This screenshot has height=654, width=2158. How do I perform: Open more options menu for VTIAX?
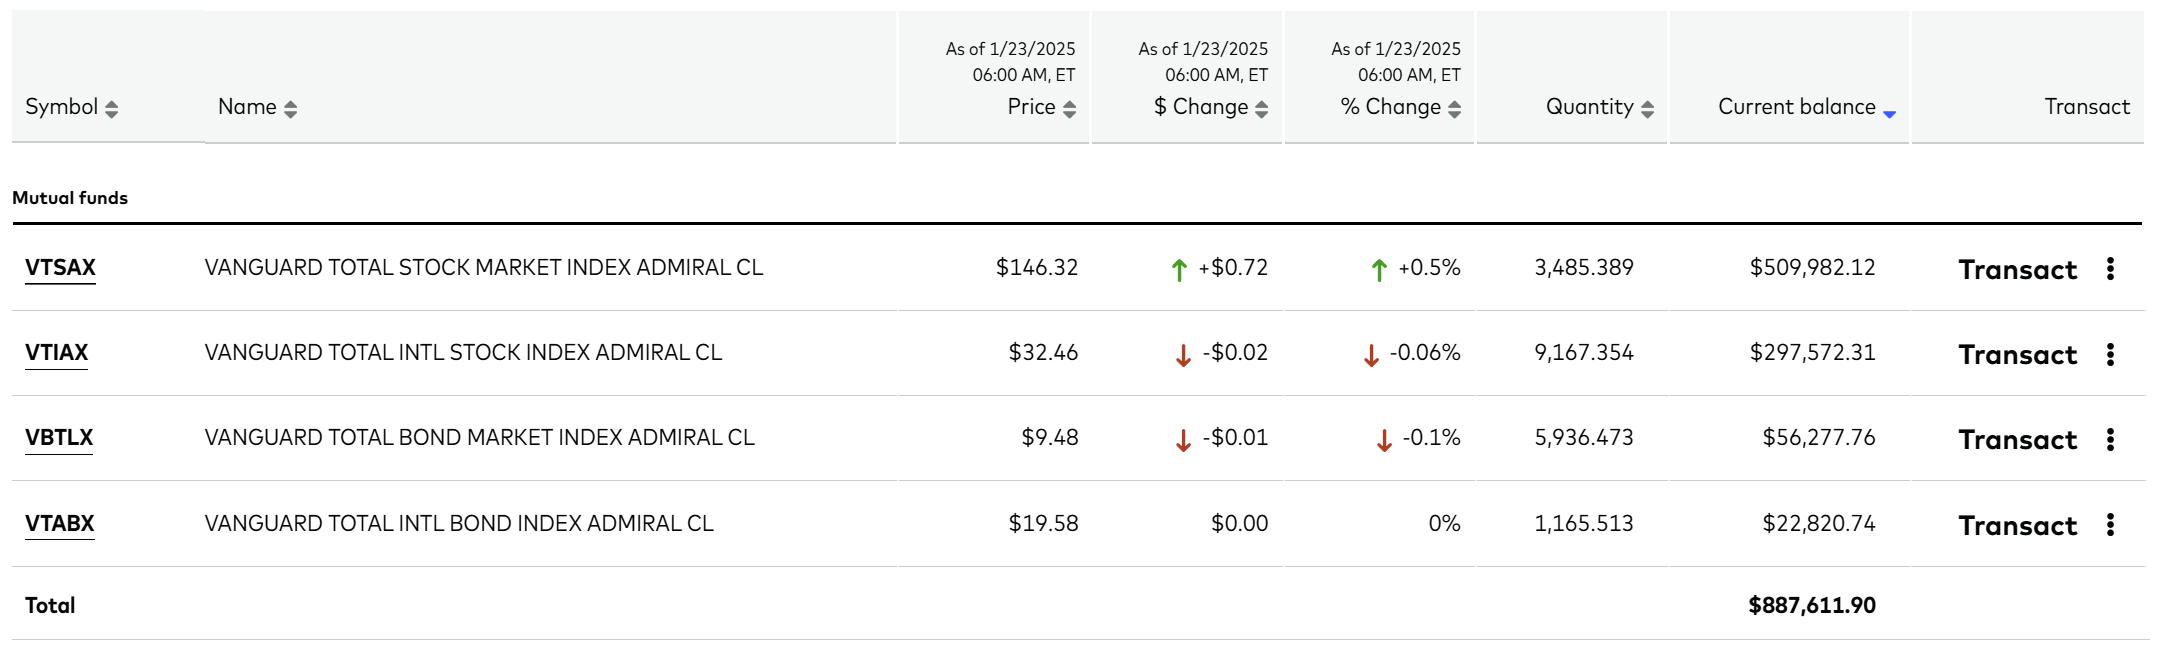(x=2110, y=354)
